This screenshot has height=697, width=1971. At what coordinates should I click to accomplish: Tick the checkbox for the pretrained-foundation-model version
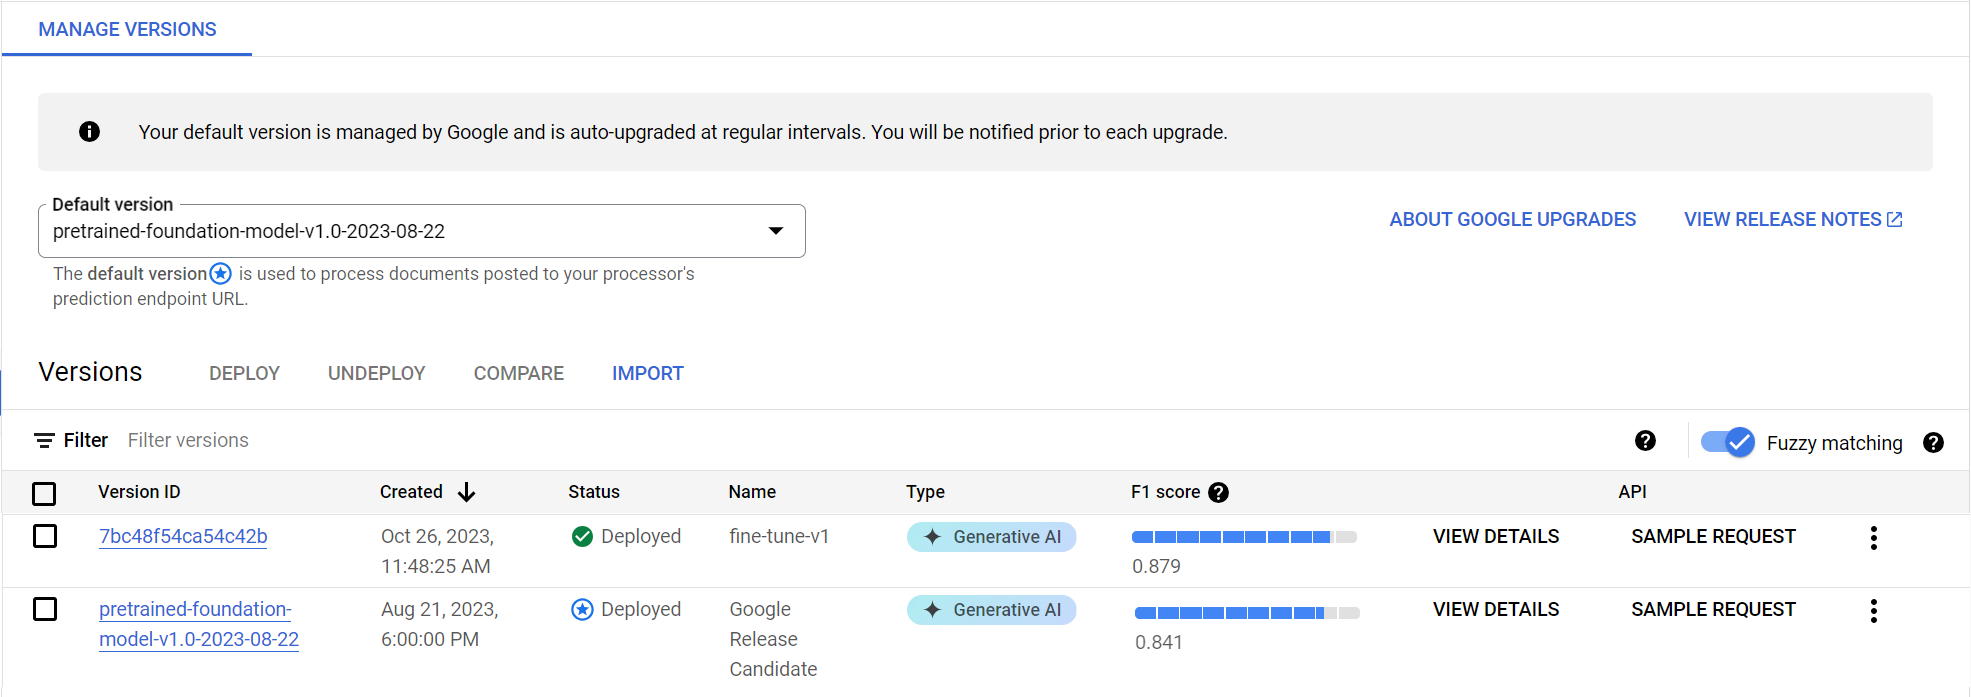45,609
